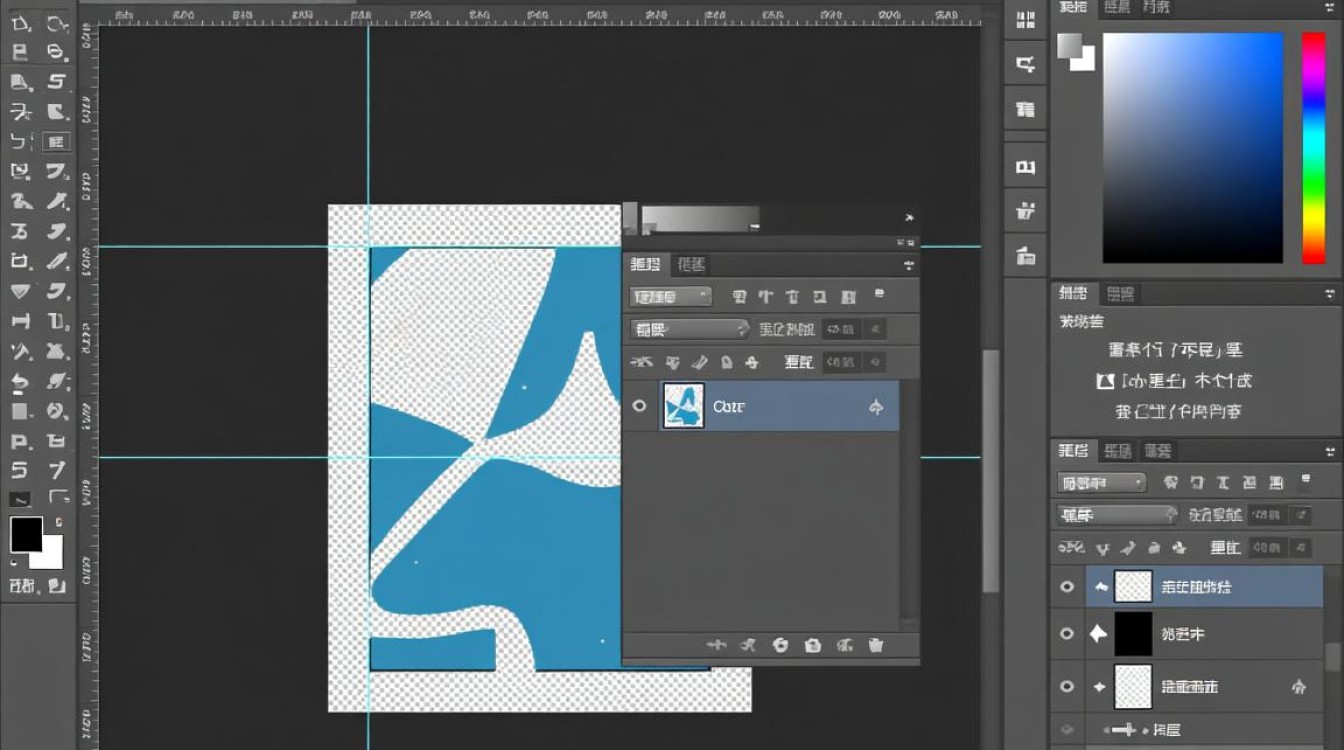Open blend mode dropdown in docked layers panel
The image size is (1344, 750).
coord(1118,515)
